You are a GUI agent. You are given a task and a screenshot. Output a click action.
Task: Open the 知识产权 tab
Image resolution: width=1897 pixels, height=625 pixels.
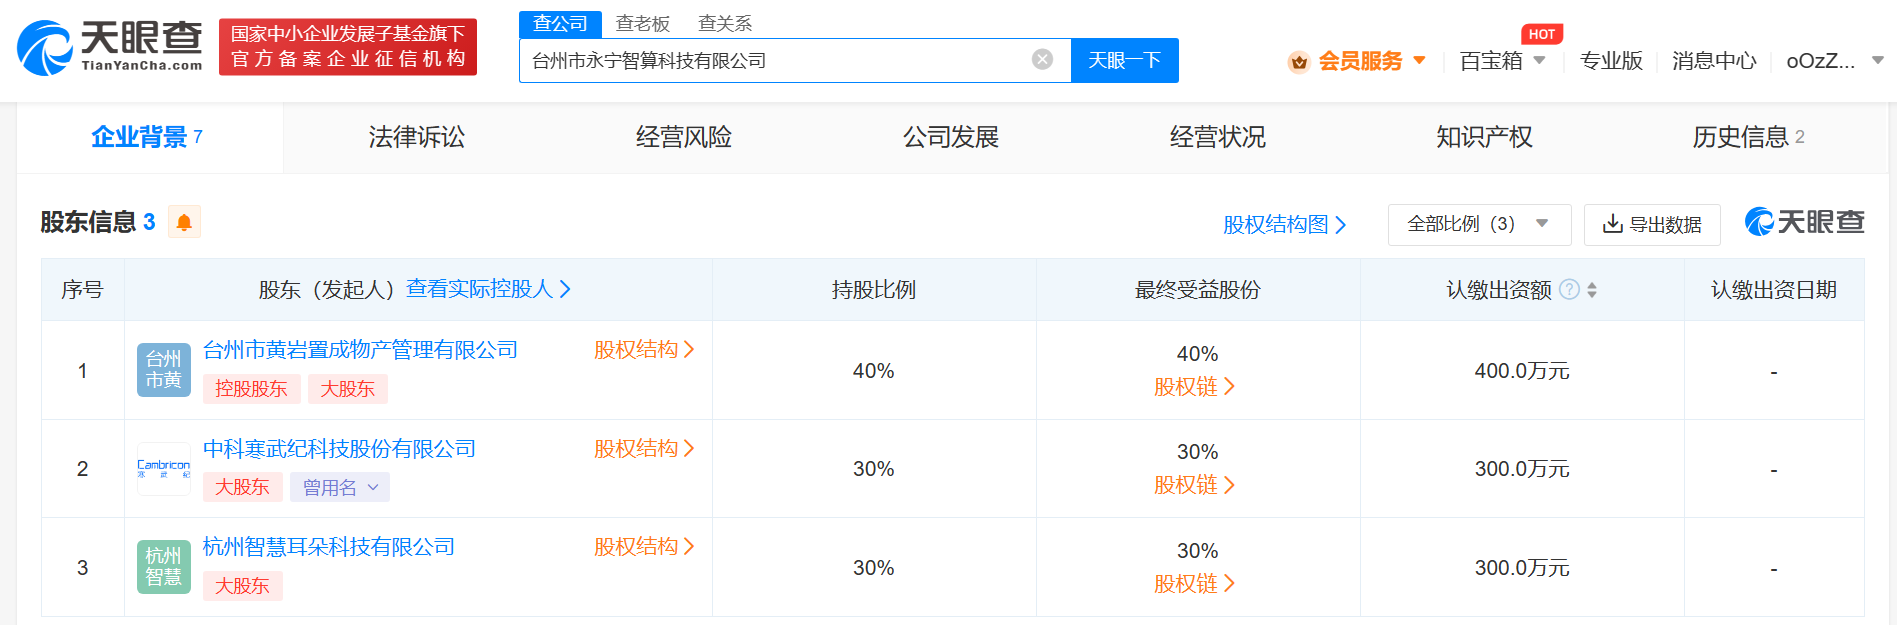click(1484, 137)
